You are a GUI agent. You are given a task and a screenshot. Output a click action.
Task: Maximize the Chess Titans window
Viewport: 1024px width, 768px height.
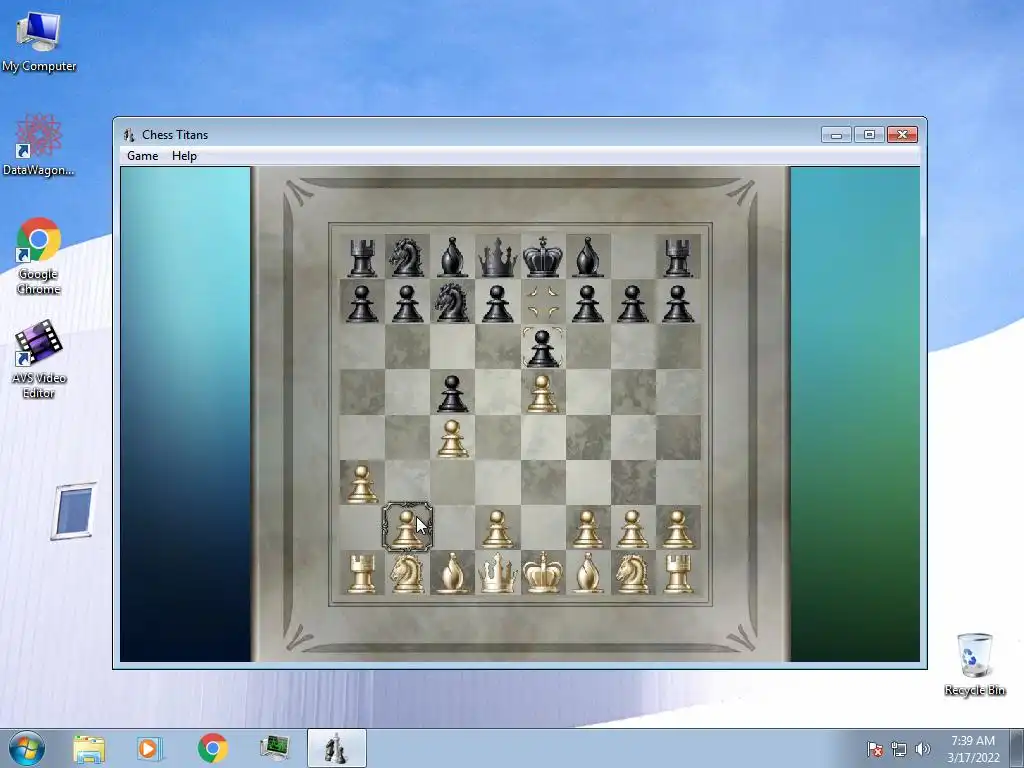point(869,135)
